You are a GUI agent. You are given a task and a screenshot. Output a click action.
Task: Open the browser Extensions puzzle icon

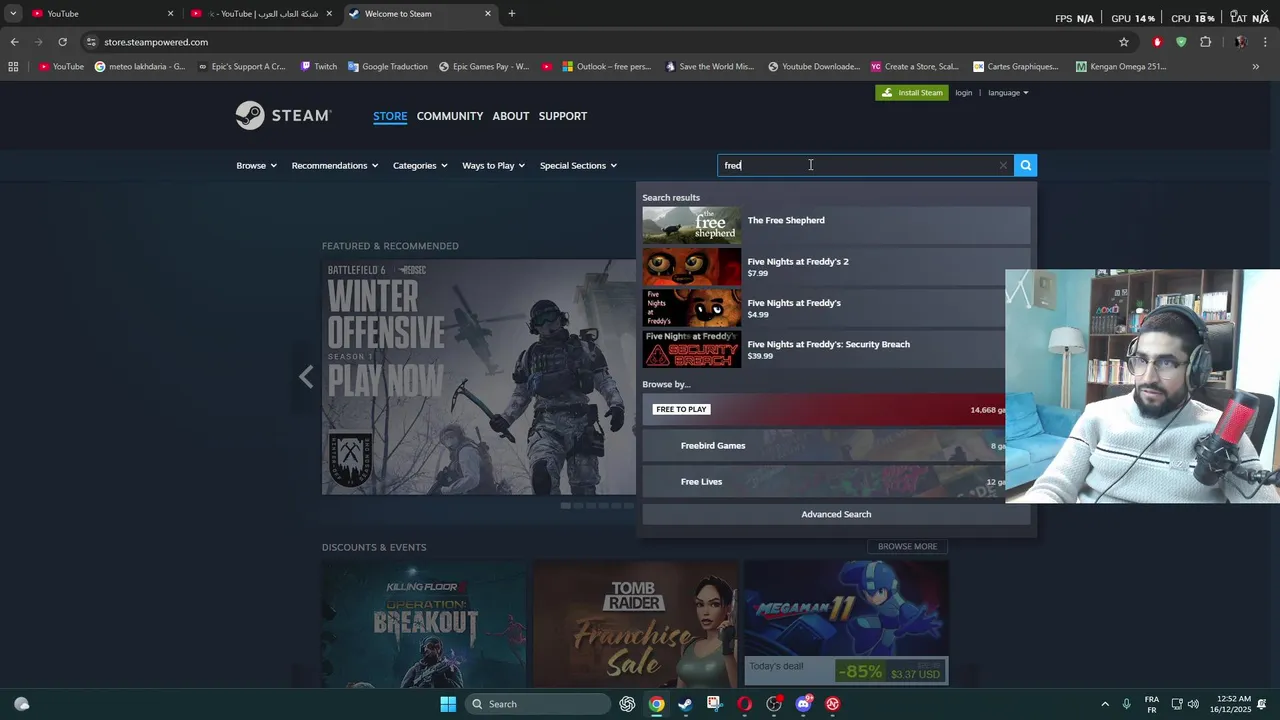tap(1205, 42)
